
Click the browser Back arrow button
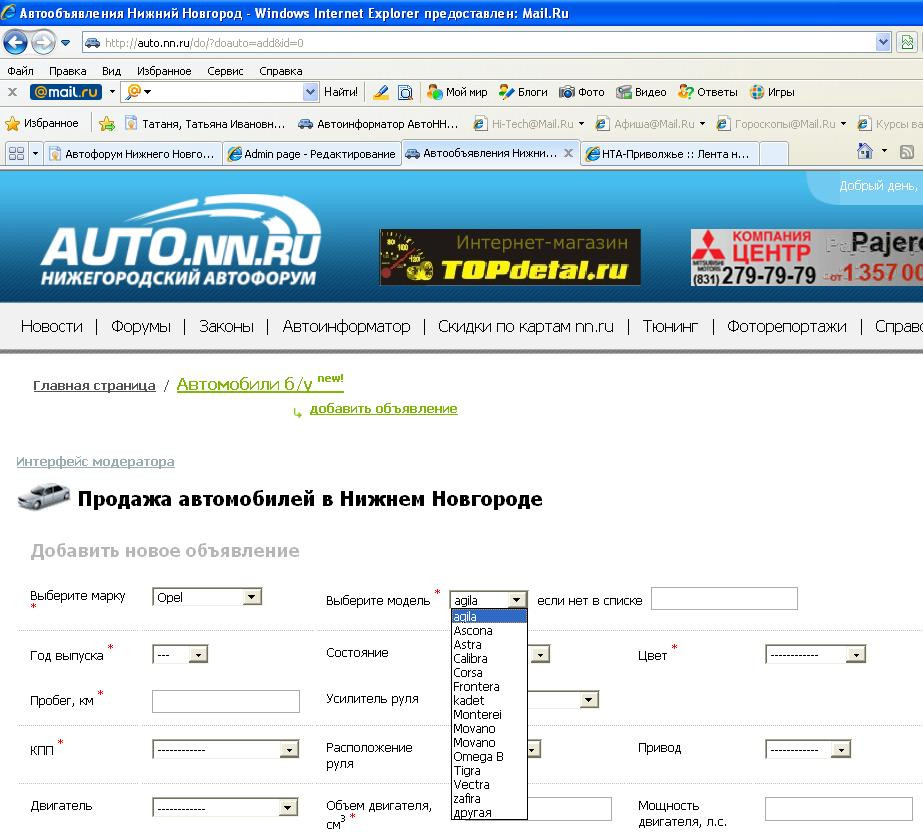15,42
